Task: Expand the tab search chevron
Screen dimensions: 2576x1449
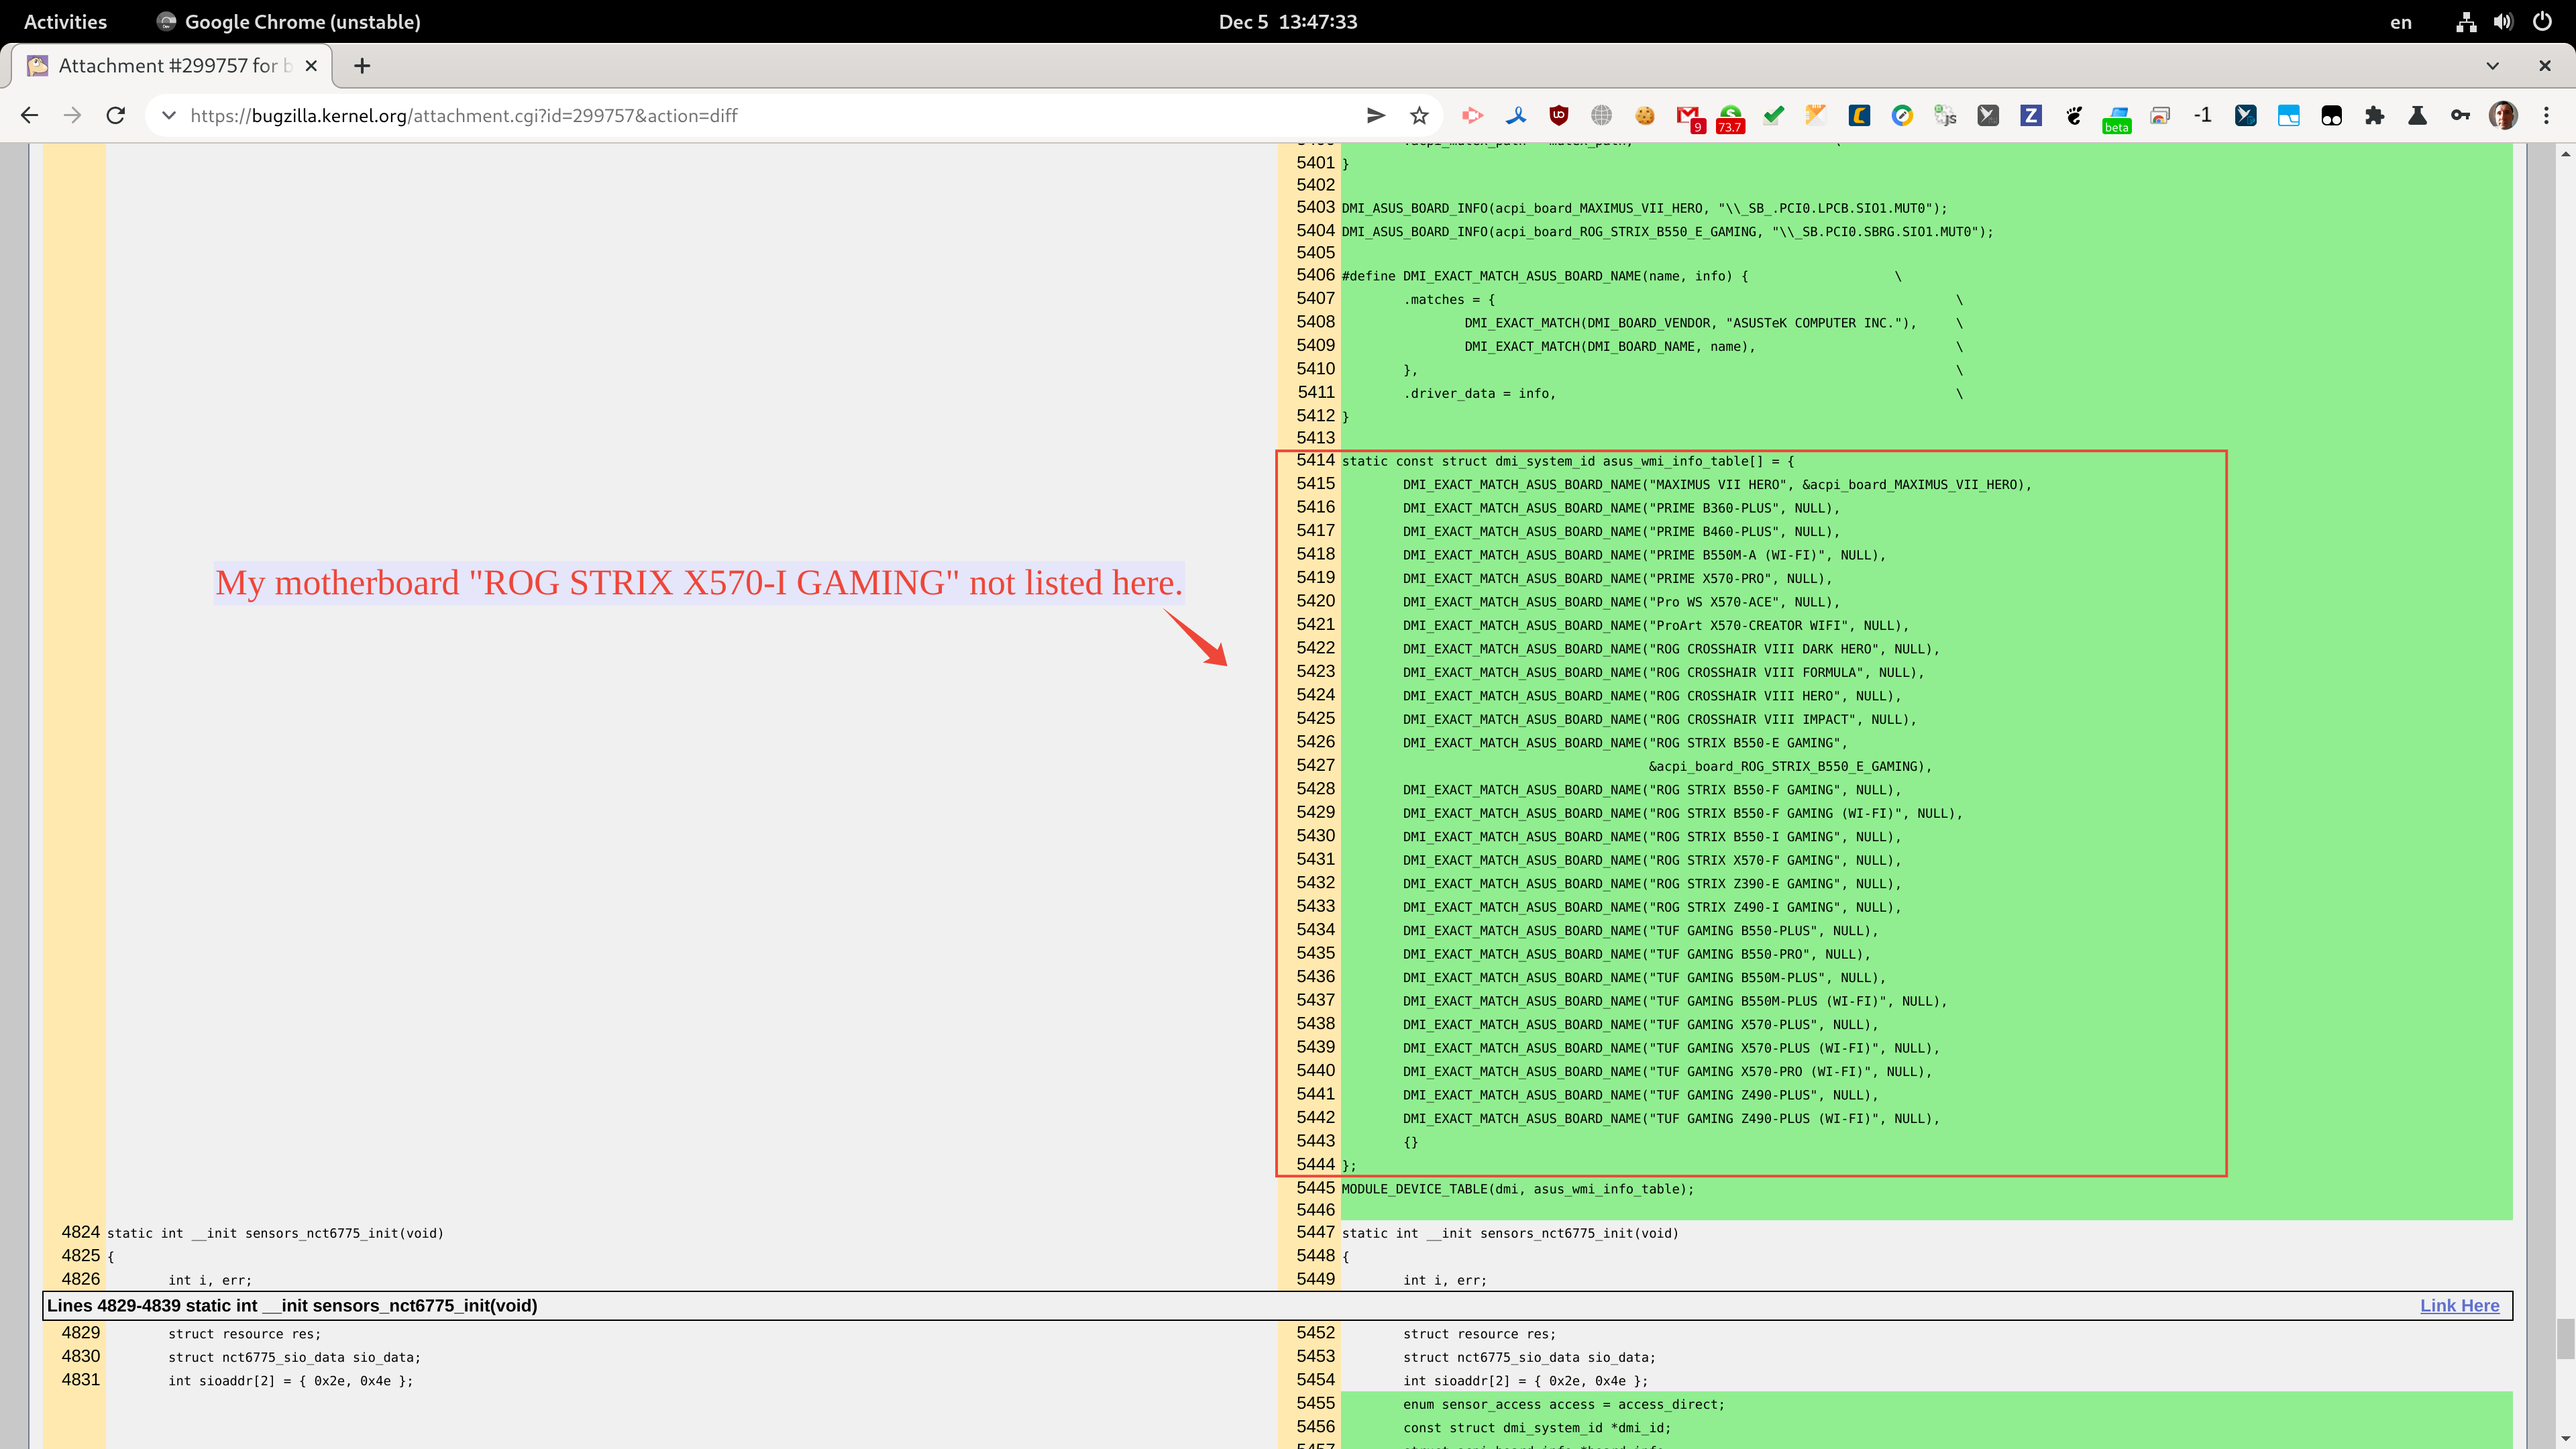Action: point(2492,66)
